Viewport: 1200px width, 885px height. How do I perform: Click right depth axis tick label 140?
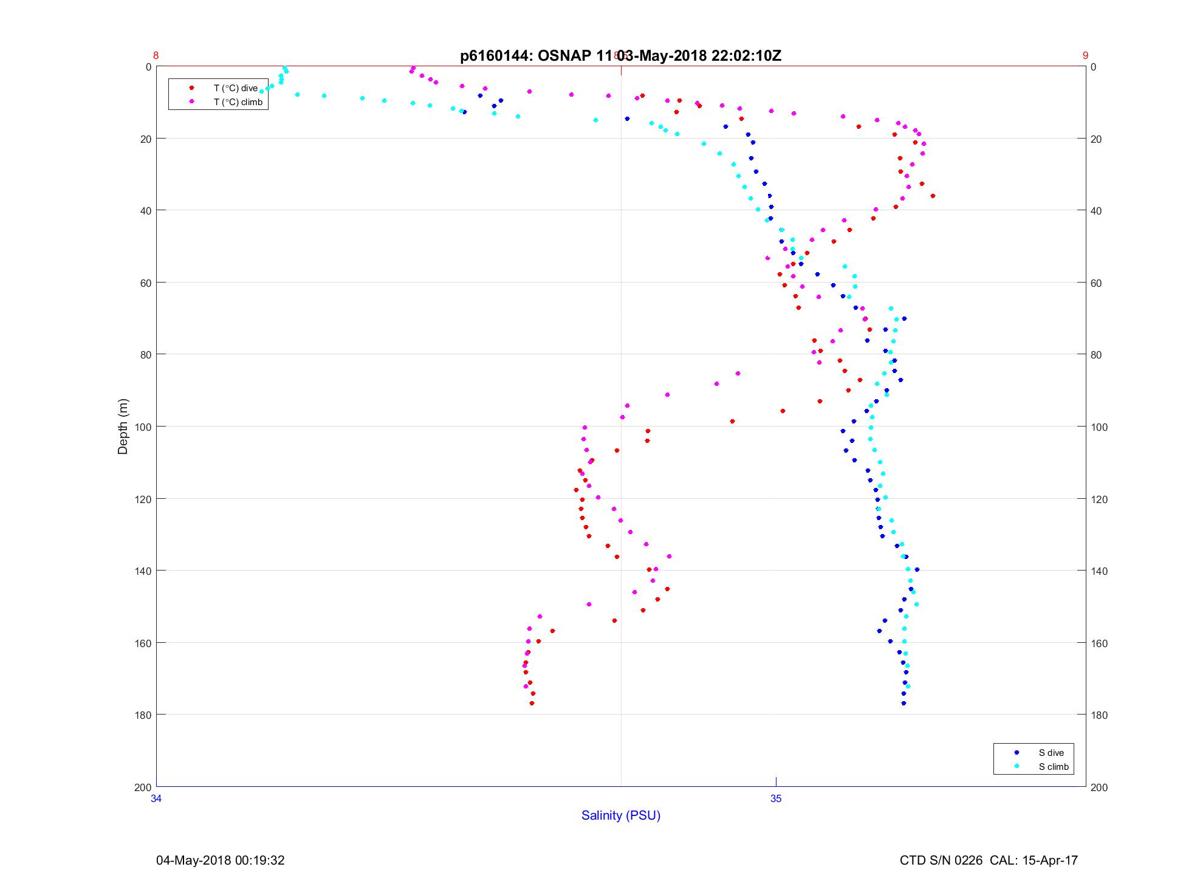pos(1100,571)
